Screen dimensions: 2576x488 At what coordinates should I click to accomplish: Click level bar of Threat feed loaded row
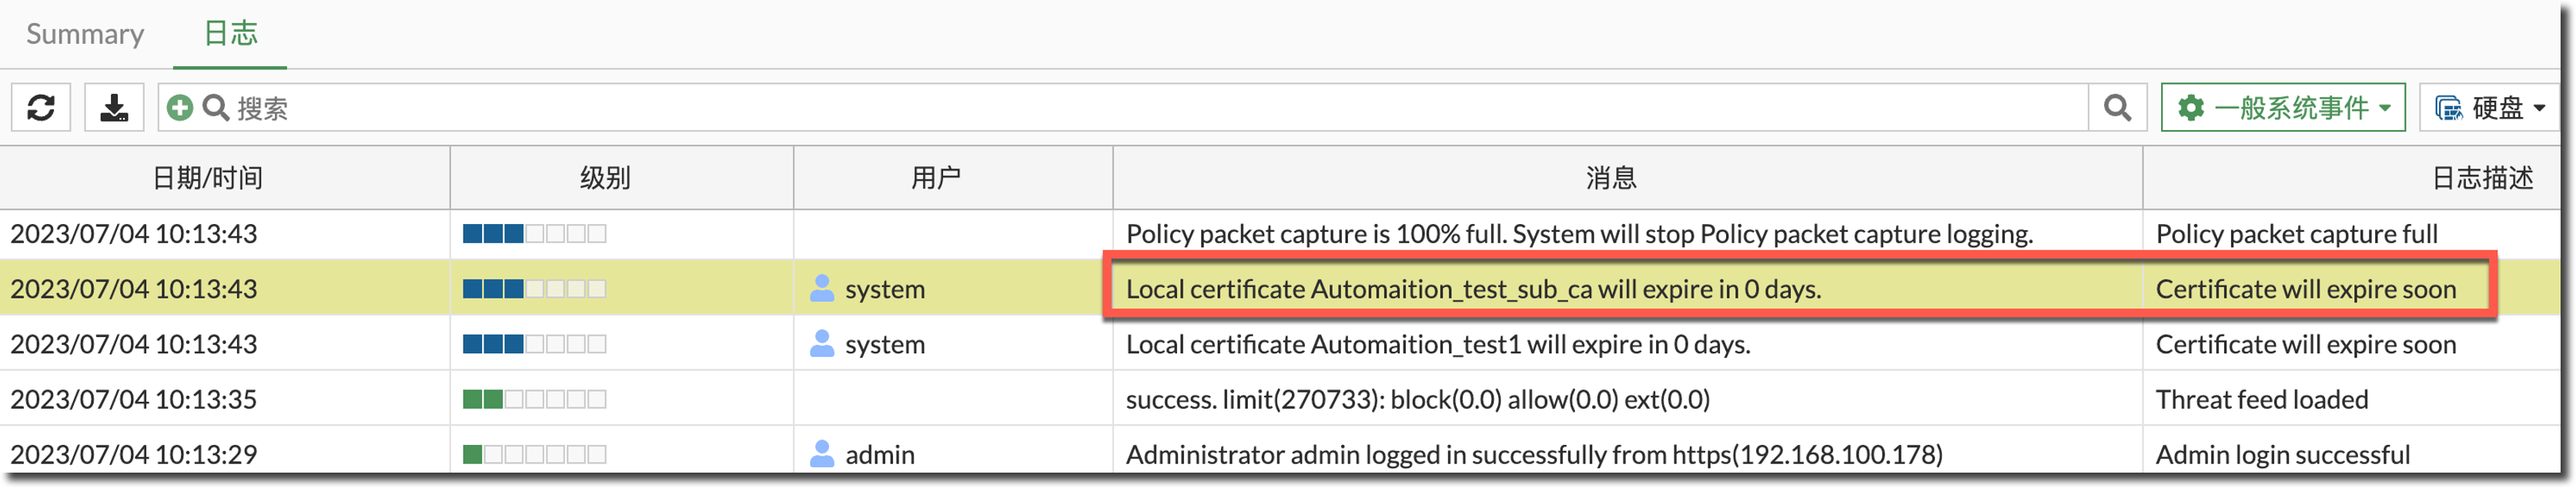[534, 399]
